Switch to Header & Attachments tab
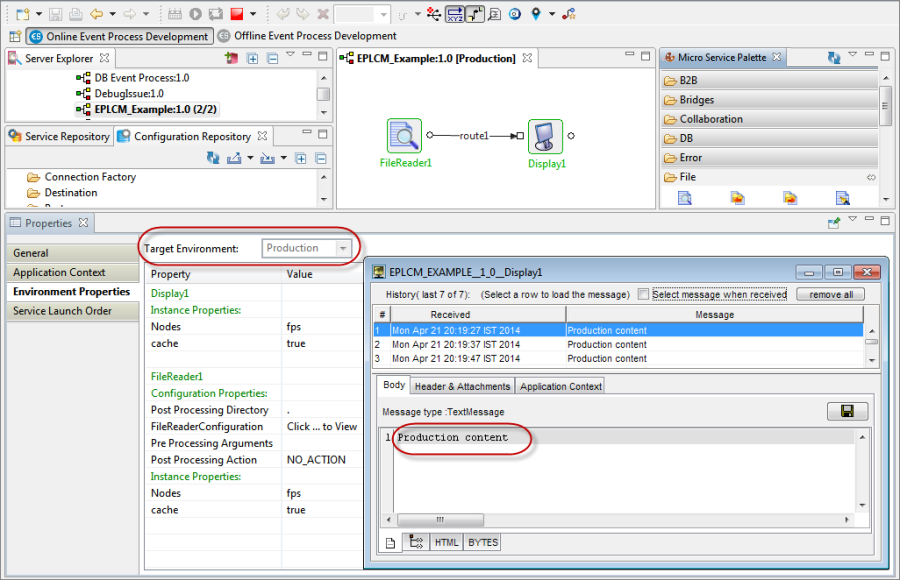 tap(462, 386)
